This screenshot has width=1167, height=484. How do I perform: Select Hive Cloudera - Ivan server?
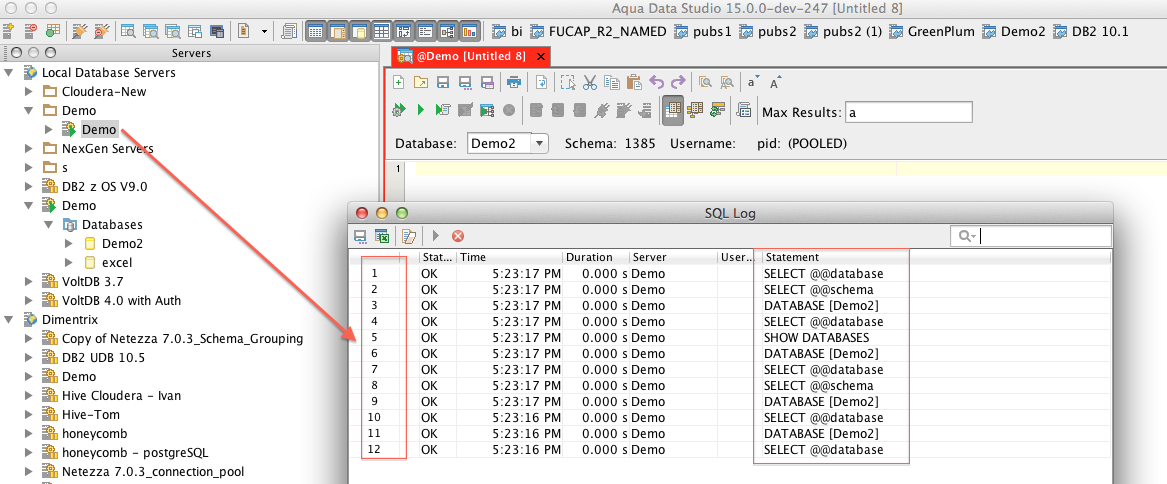tap(121, 395)
